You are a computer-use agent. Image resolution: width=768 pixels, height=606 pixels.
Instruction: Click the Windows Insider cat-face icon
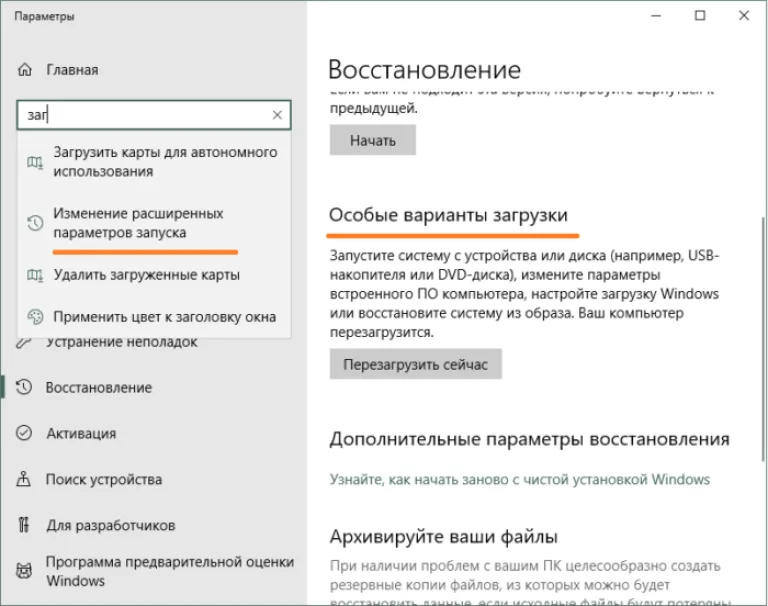[24, 571]
